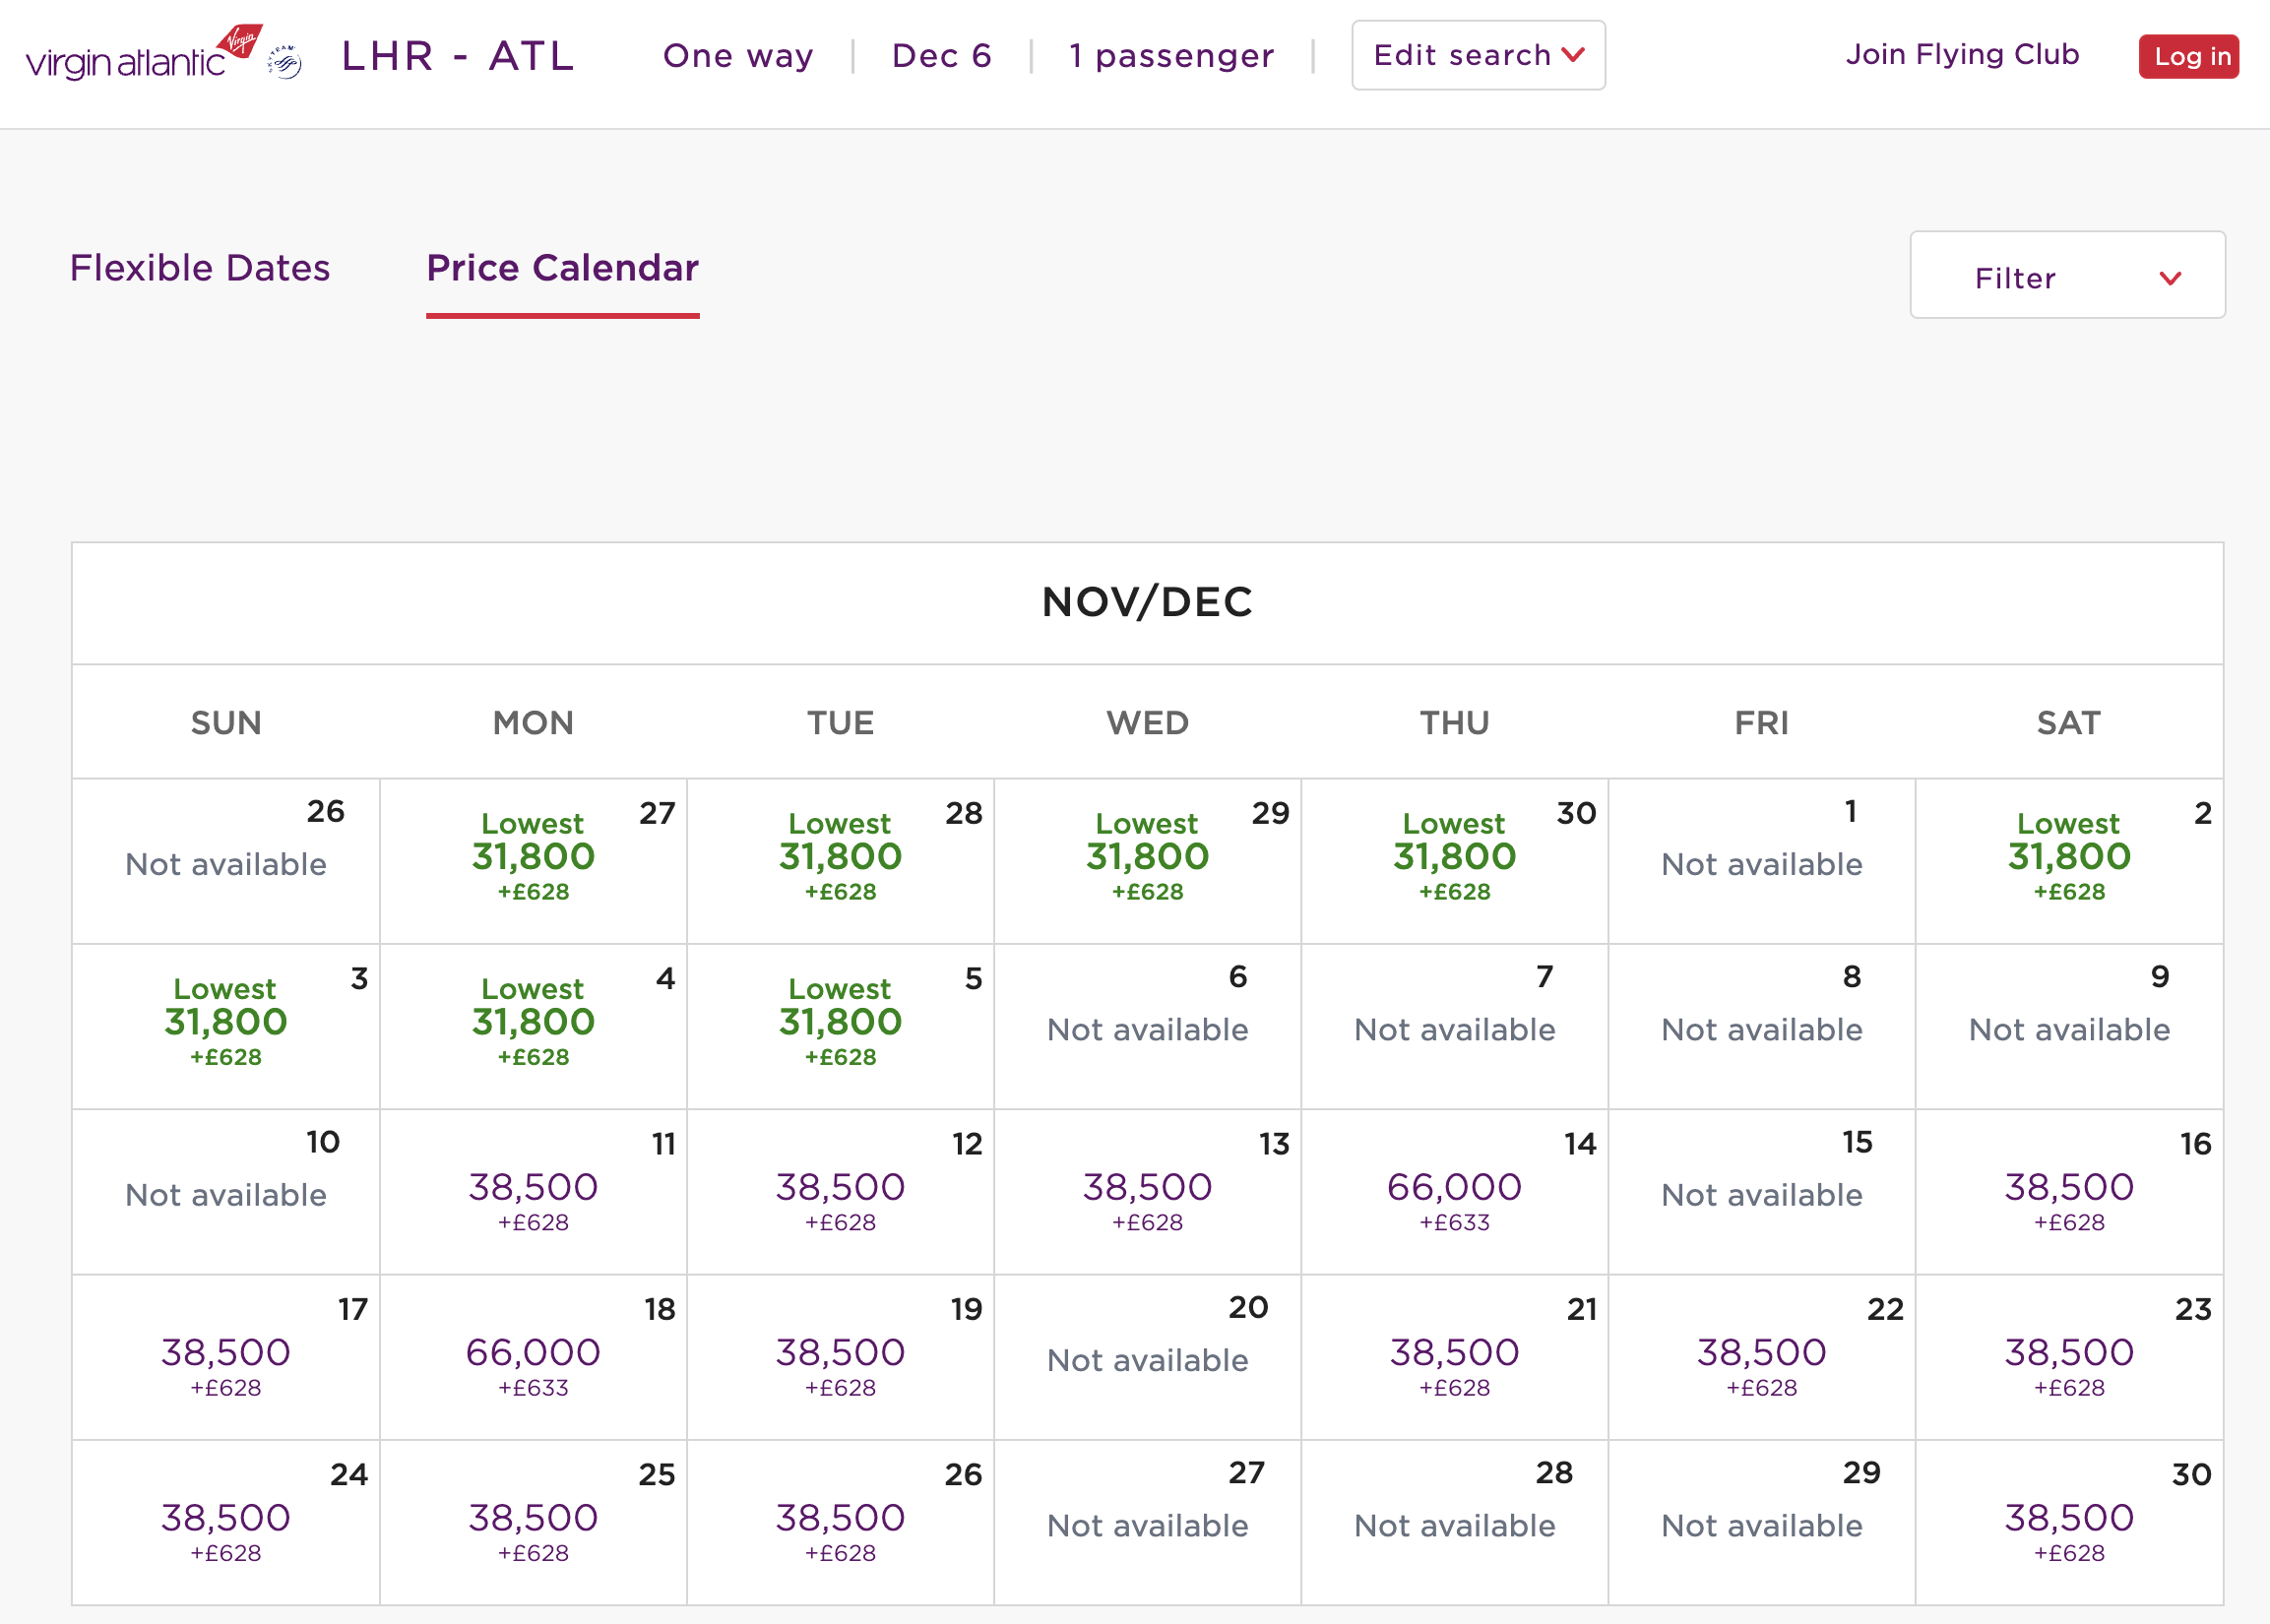Pick Dec 19 fare 38,500
This screenshot has height=1624, width=2270.
[840, 1357]
